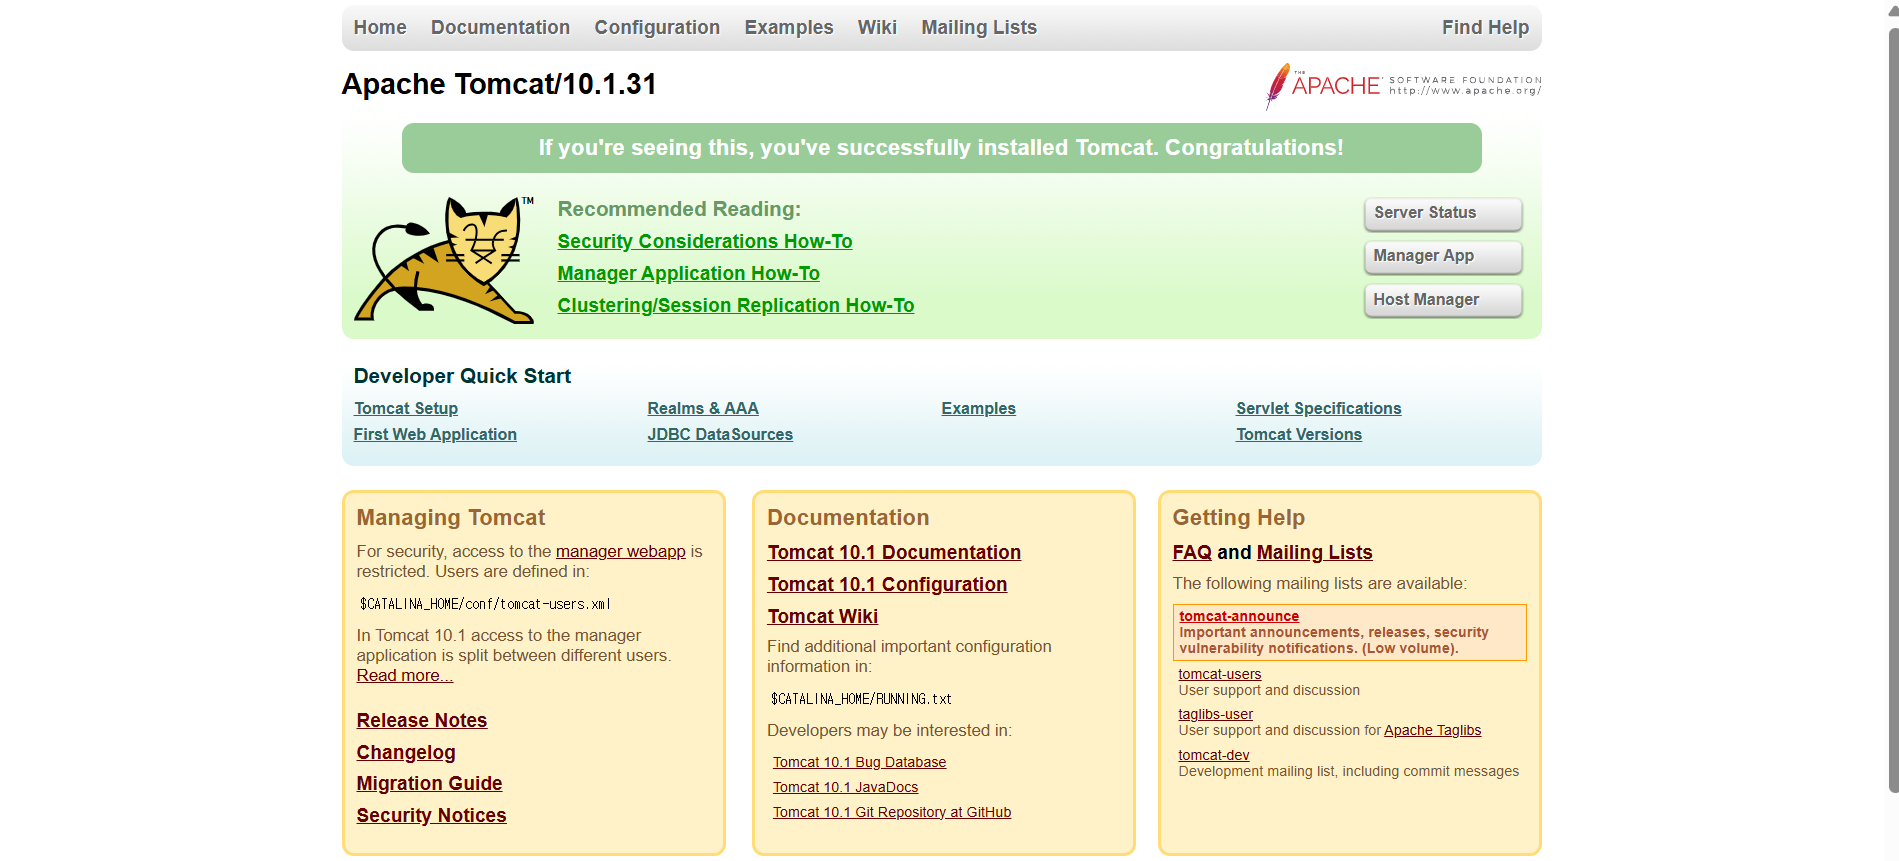Click the Apache Tomcat/10.1.31 heading

[x=499, y=84]
